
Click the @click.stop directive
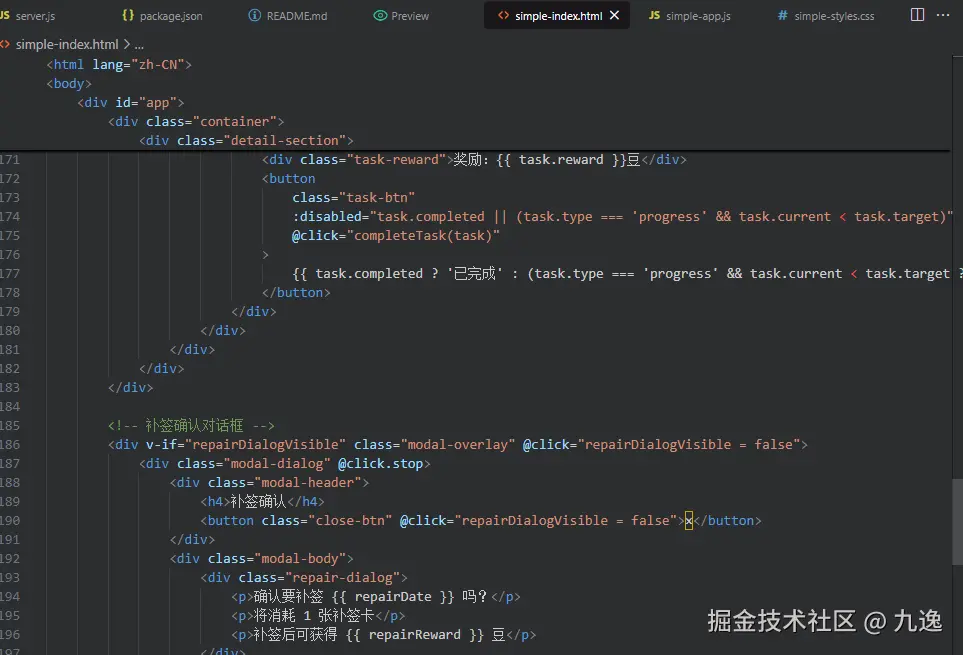[380, 463]
